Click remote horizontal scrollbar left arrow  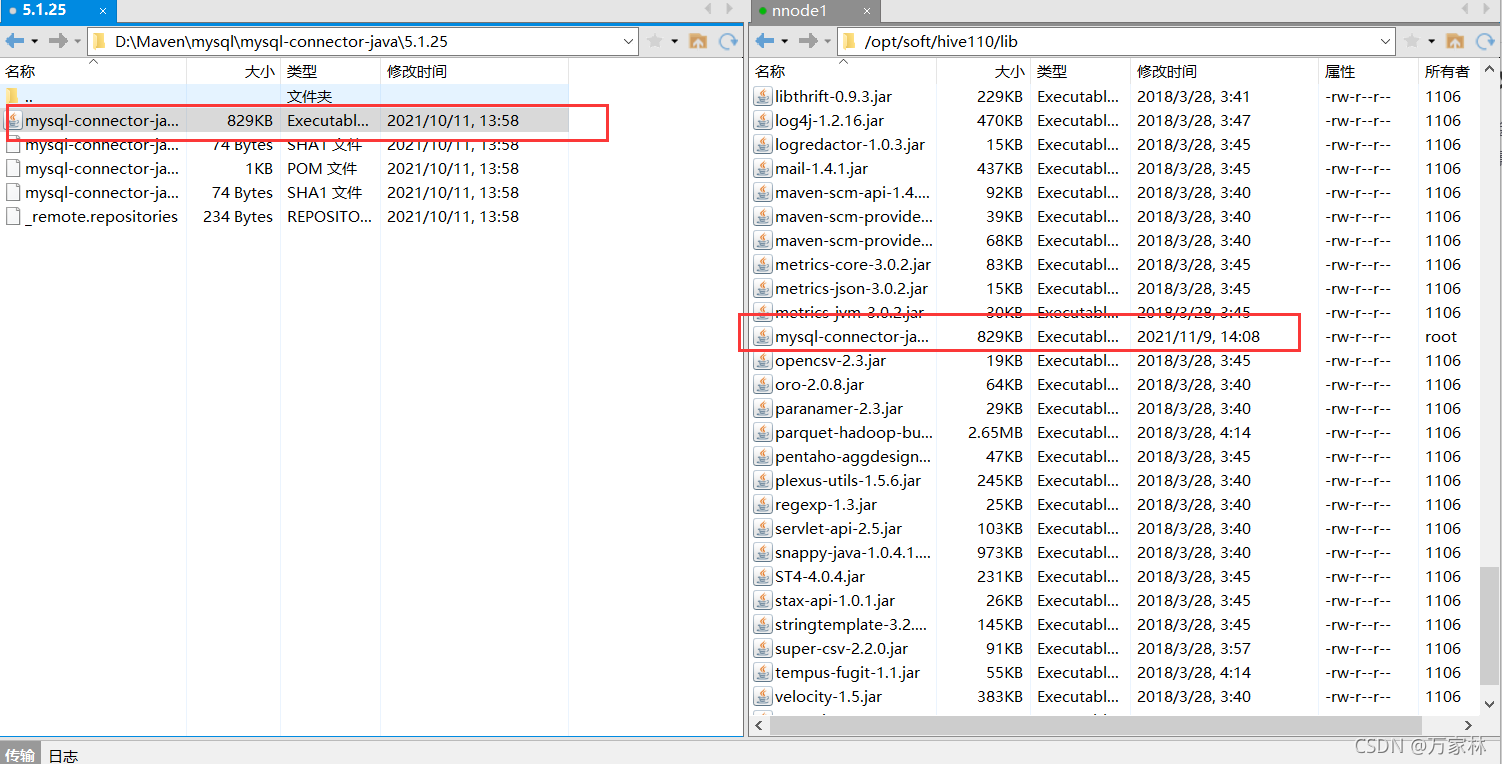(x=760, y=725)
